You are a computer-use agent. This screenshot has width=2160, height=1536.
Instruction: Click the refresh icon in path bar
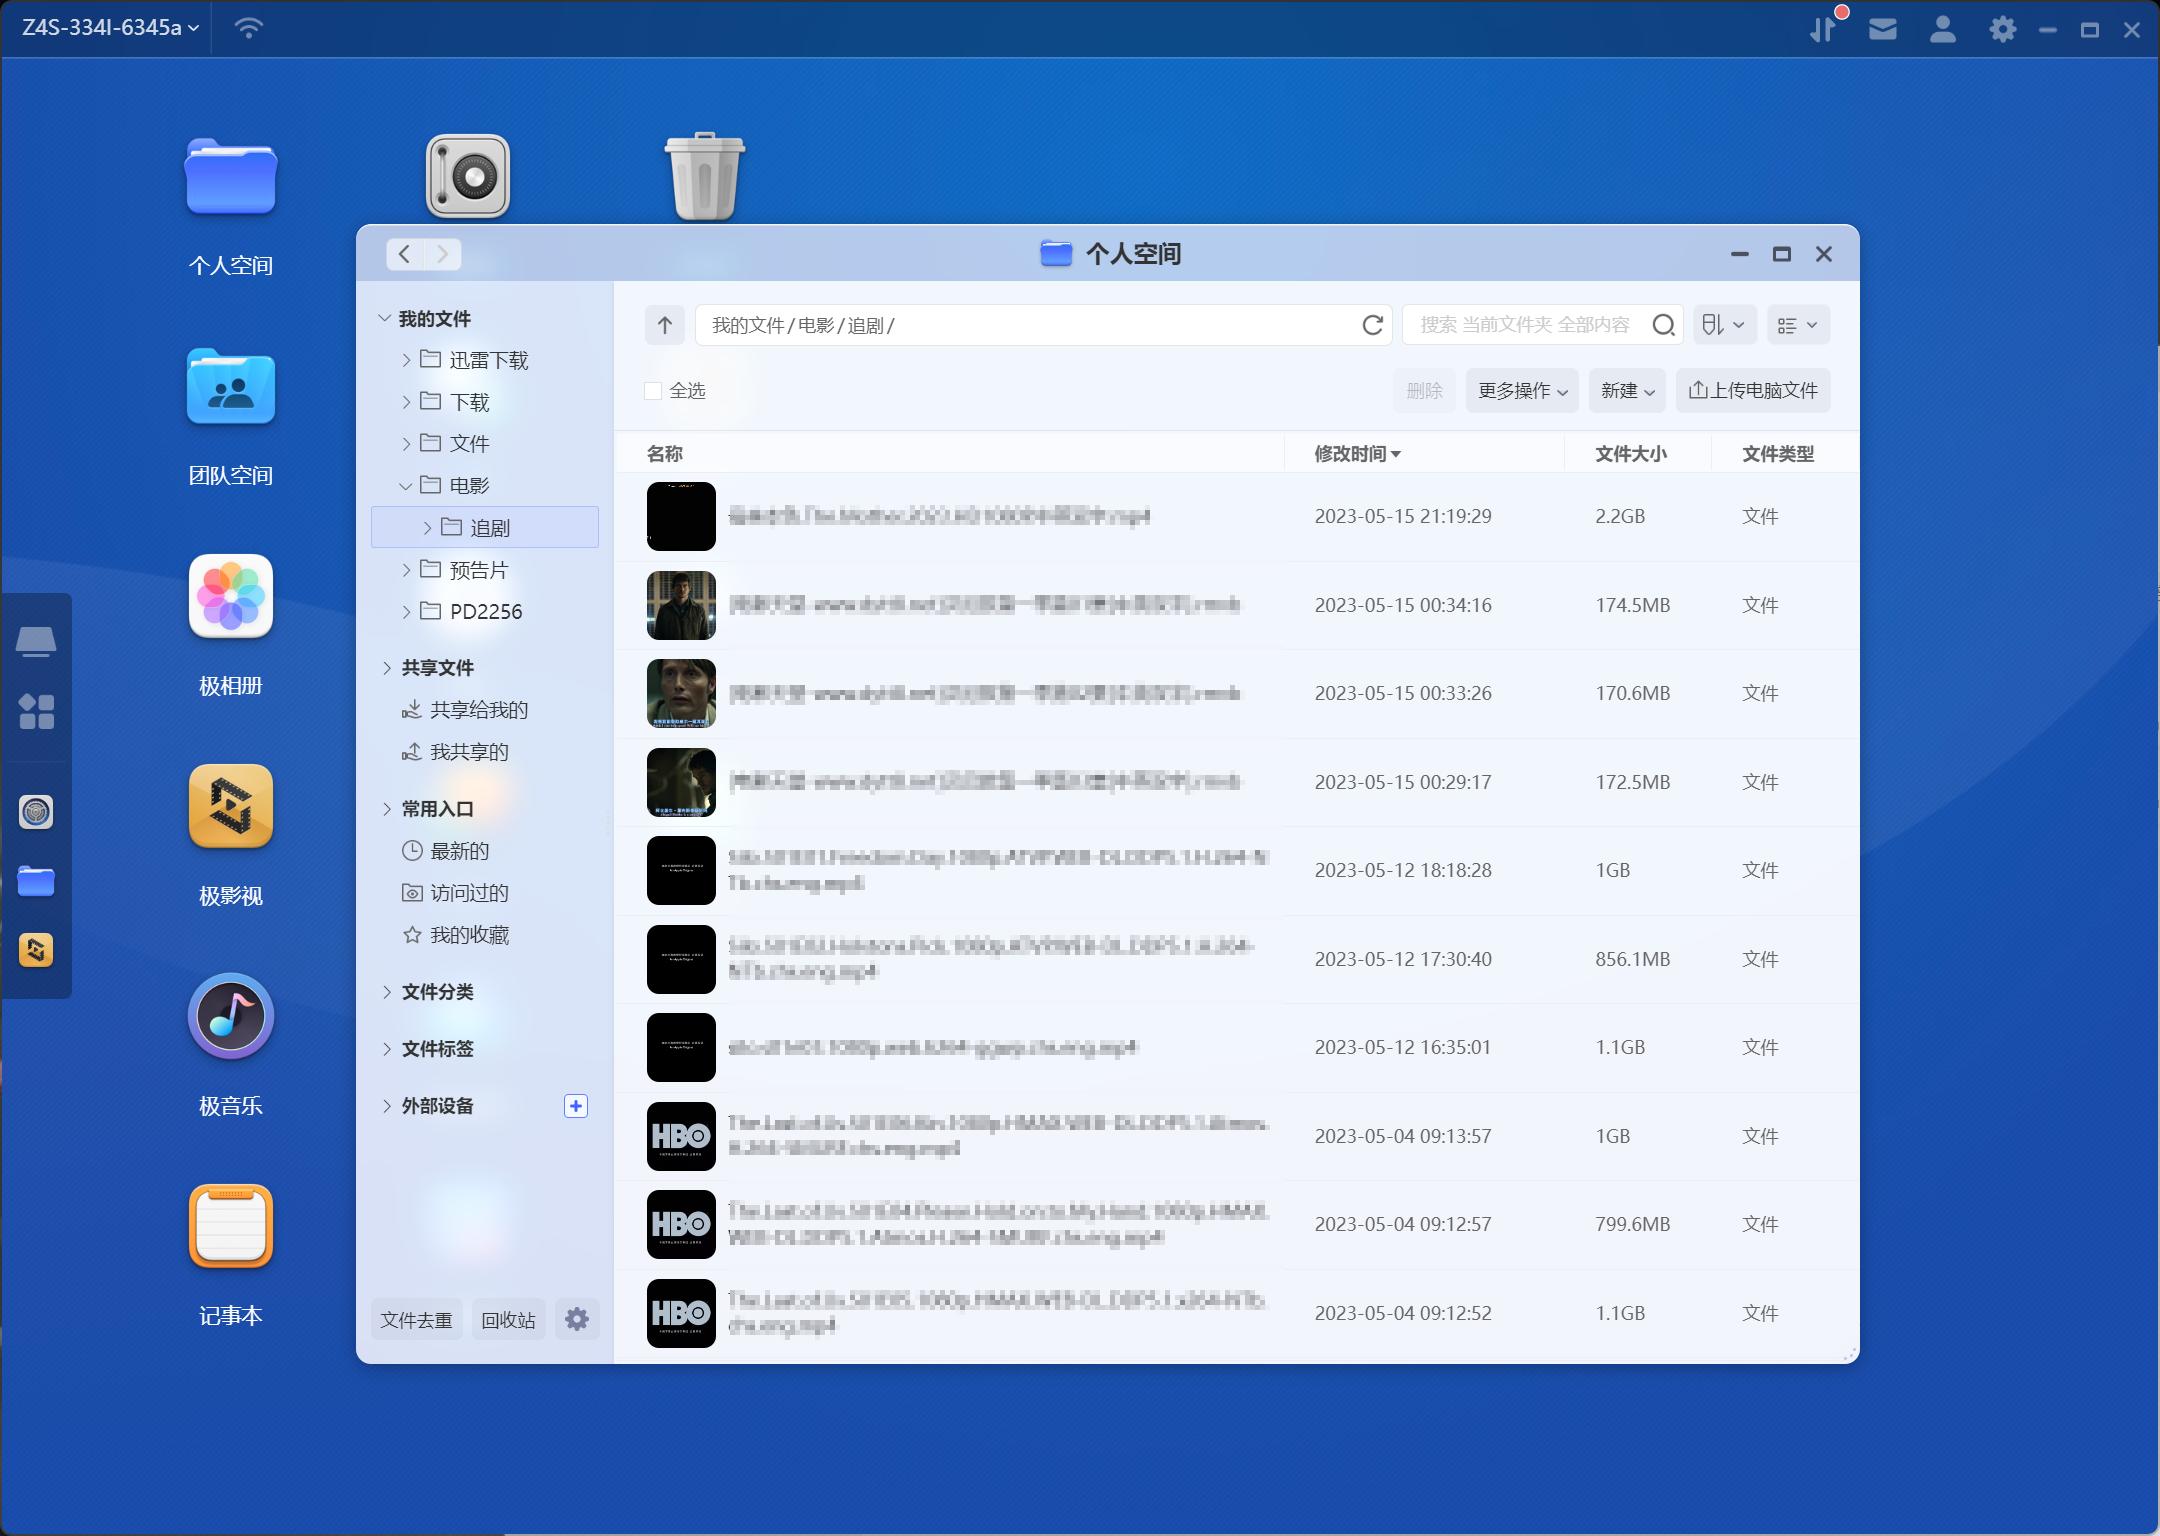click(x=1372, y=325)
